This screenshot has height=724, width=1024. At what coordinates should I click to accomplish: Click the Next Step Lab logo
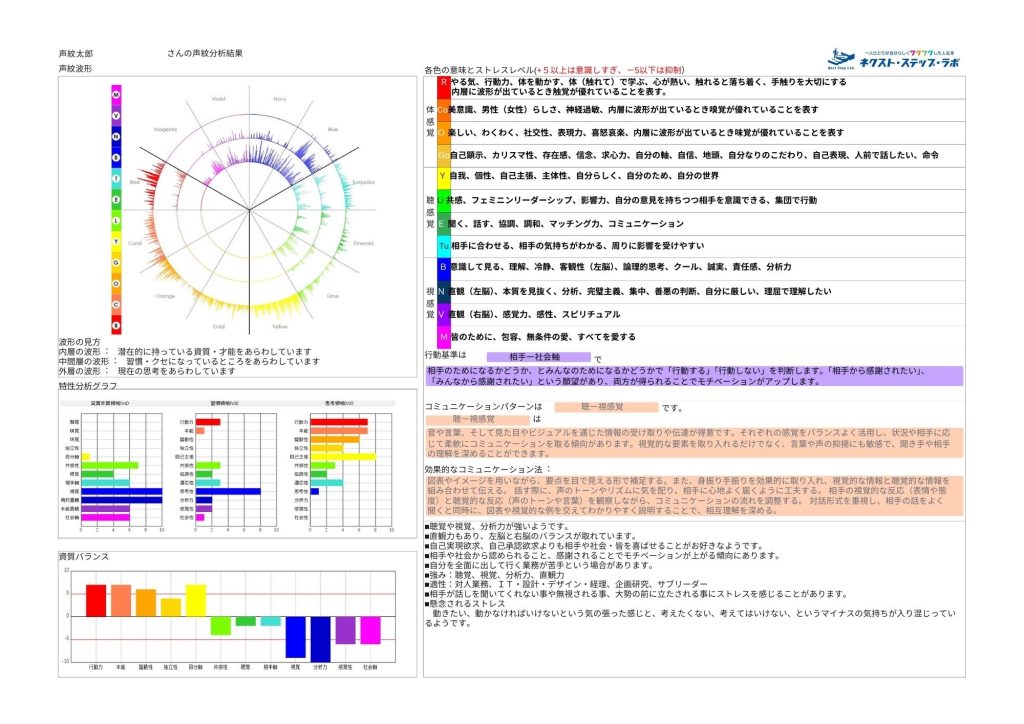click(893, 59)
